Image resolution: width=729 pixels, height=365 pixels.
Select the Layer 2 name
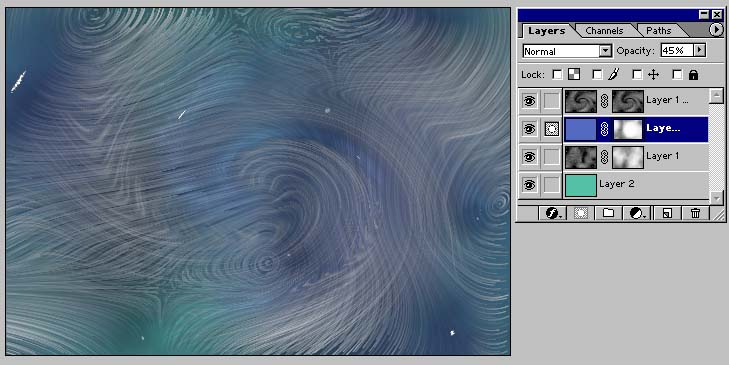point(616,184)
